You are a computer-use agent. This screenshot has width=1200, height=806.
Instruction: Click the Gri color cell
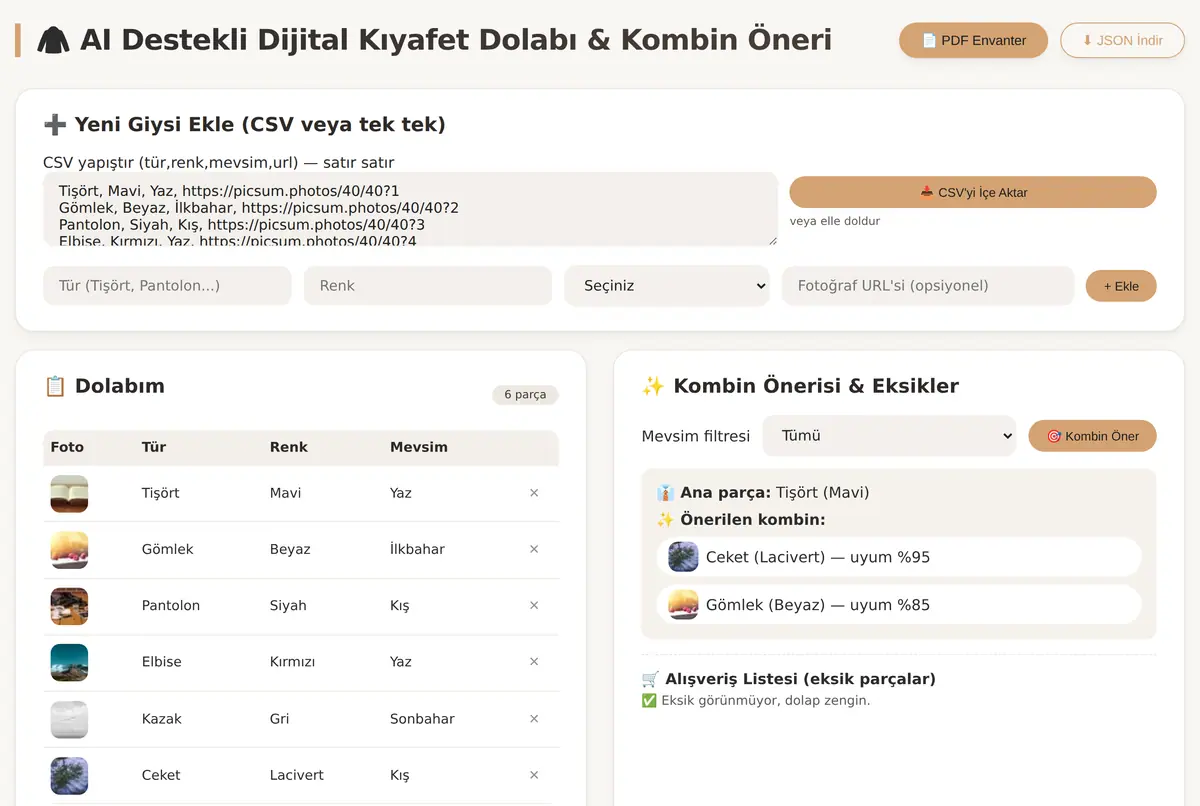click(279, 718)
